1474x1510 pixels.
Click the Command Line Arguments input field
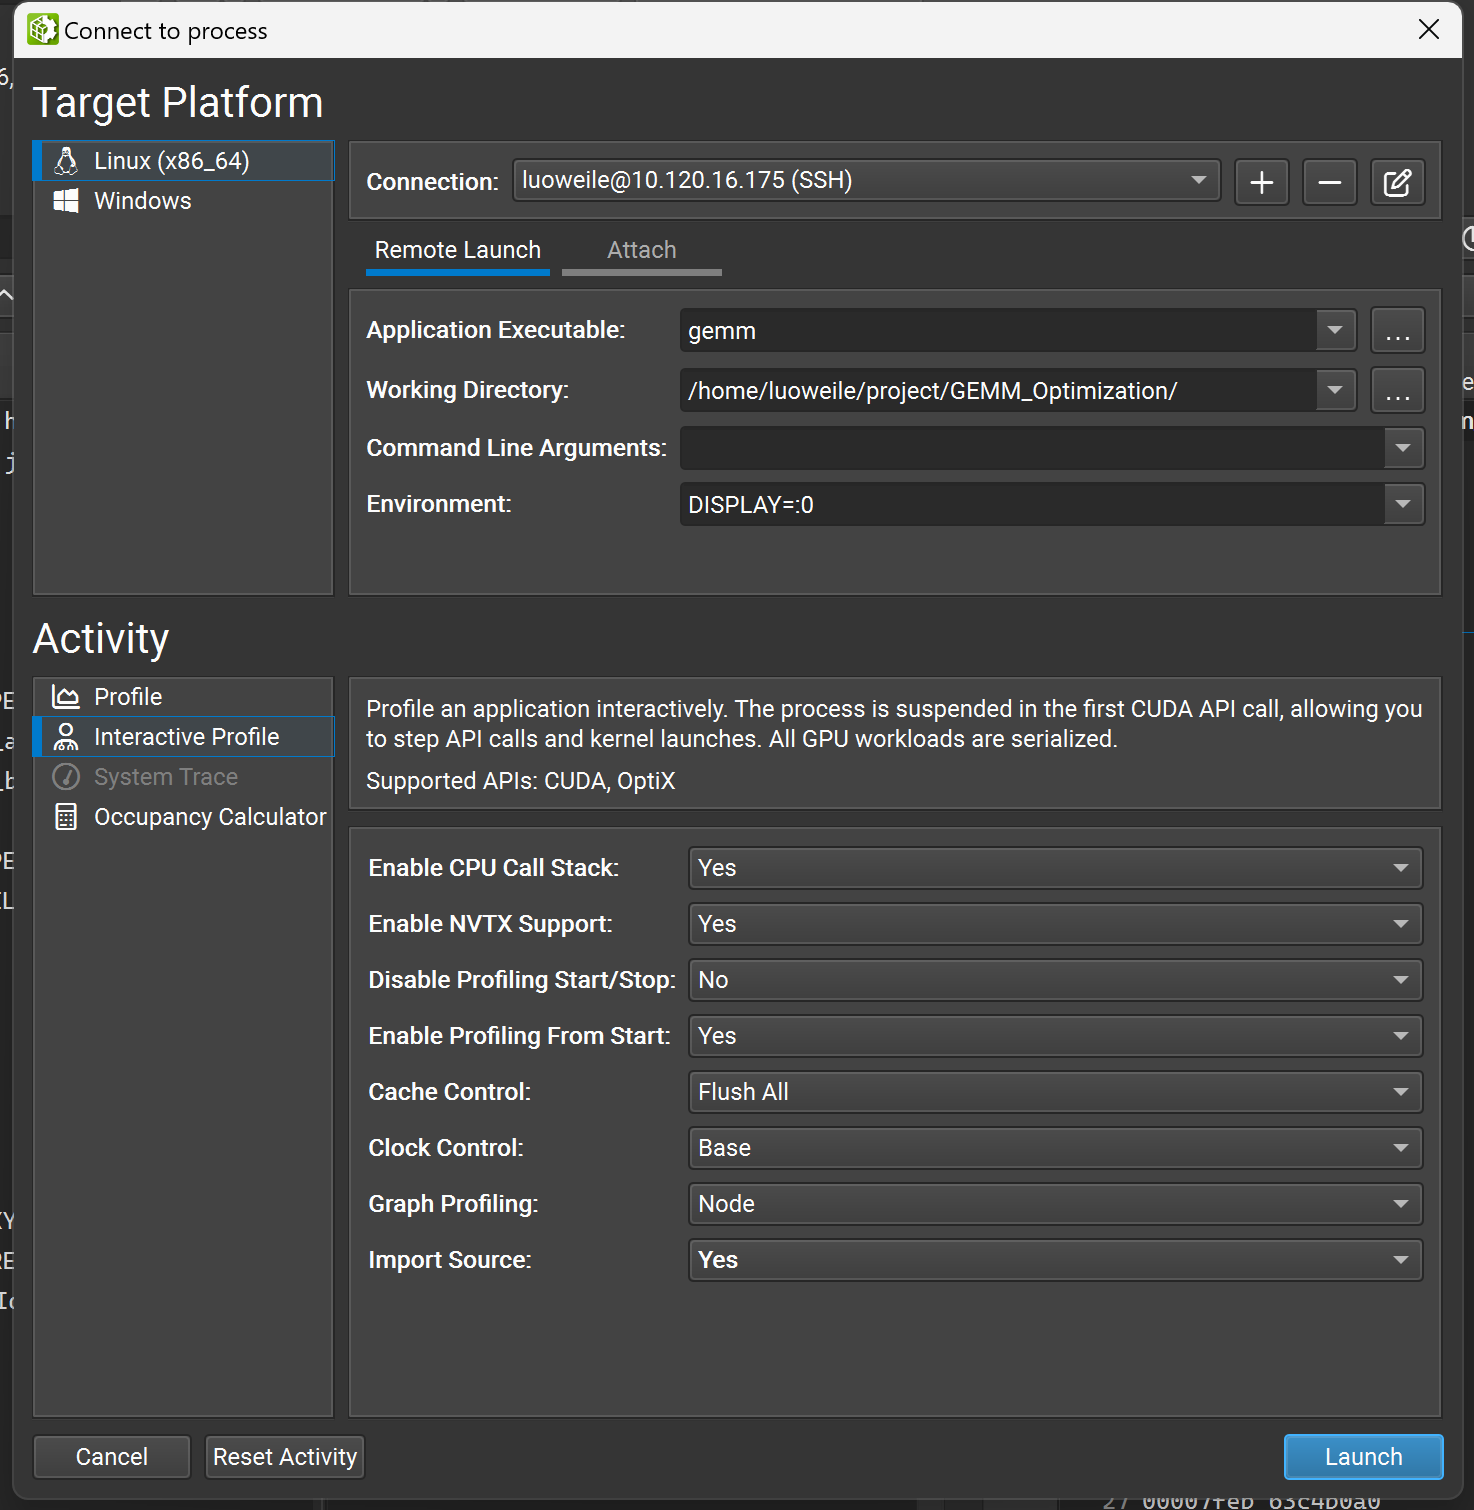click(1030, 448)
